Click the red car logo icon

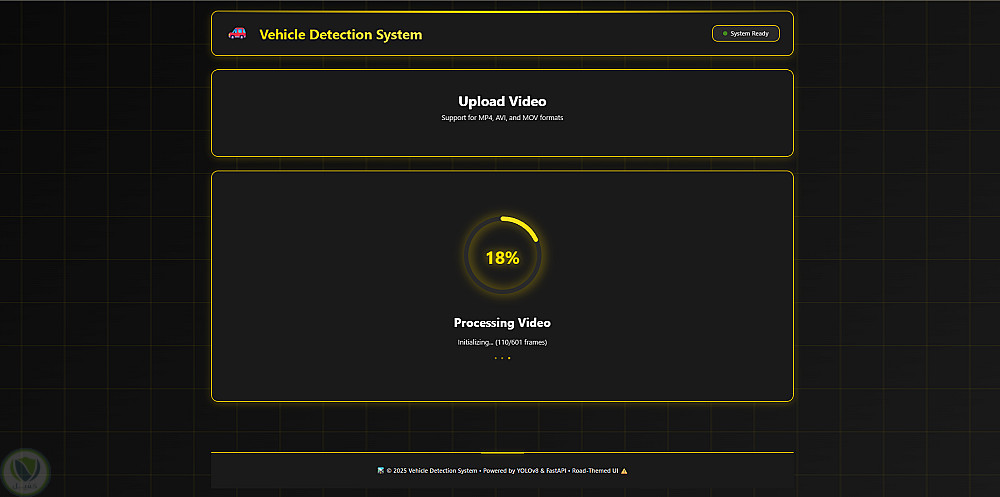pos(237,34)
